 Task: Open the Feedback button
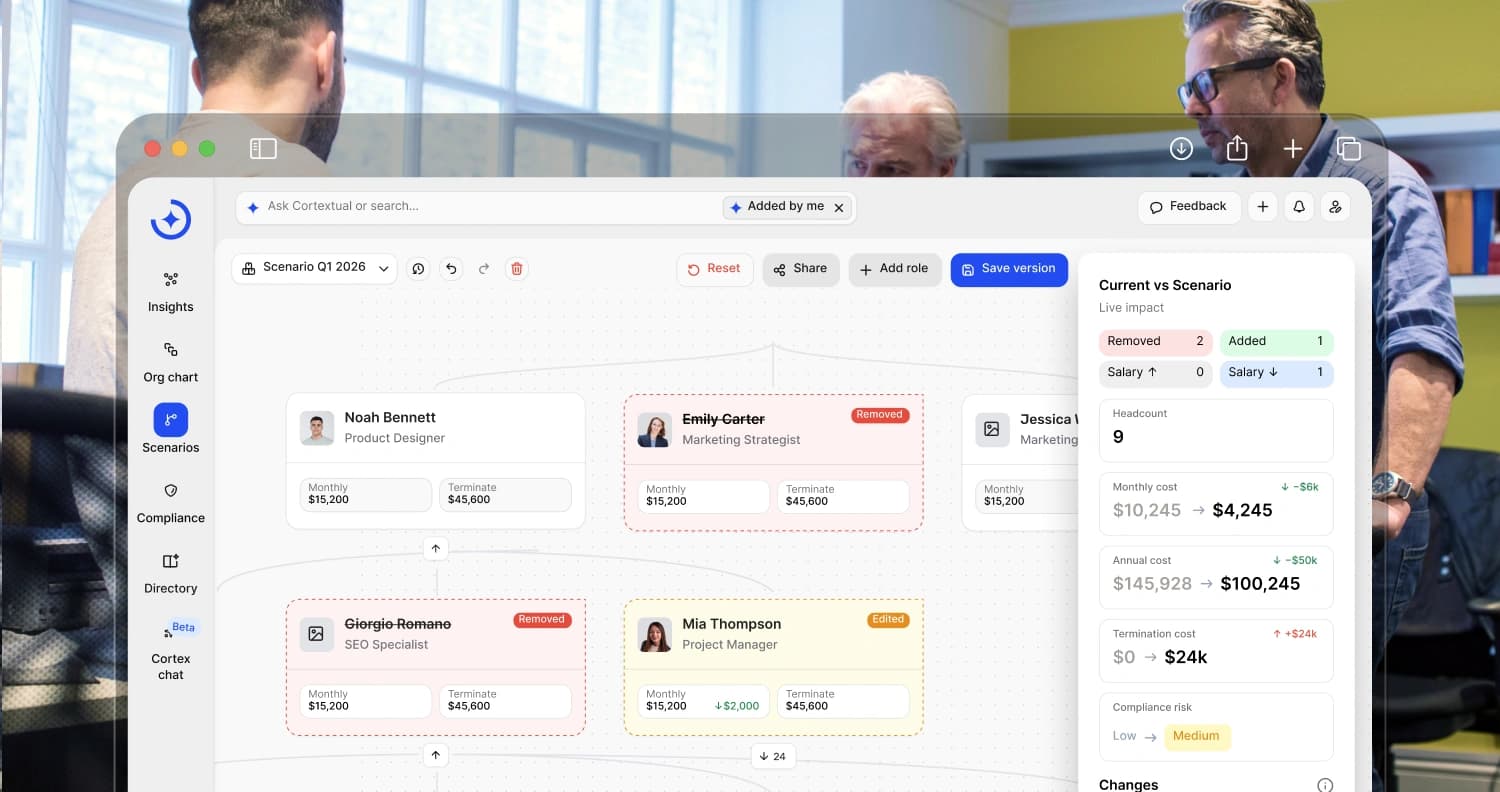(1189, 207)
